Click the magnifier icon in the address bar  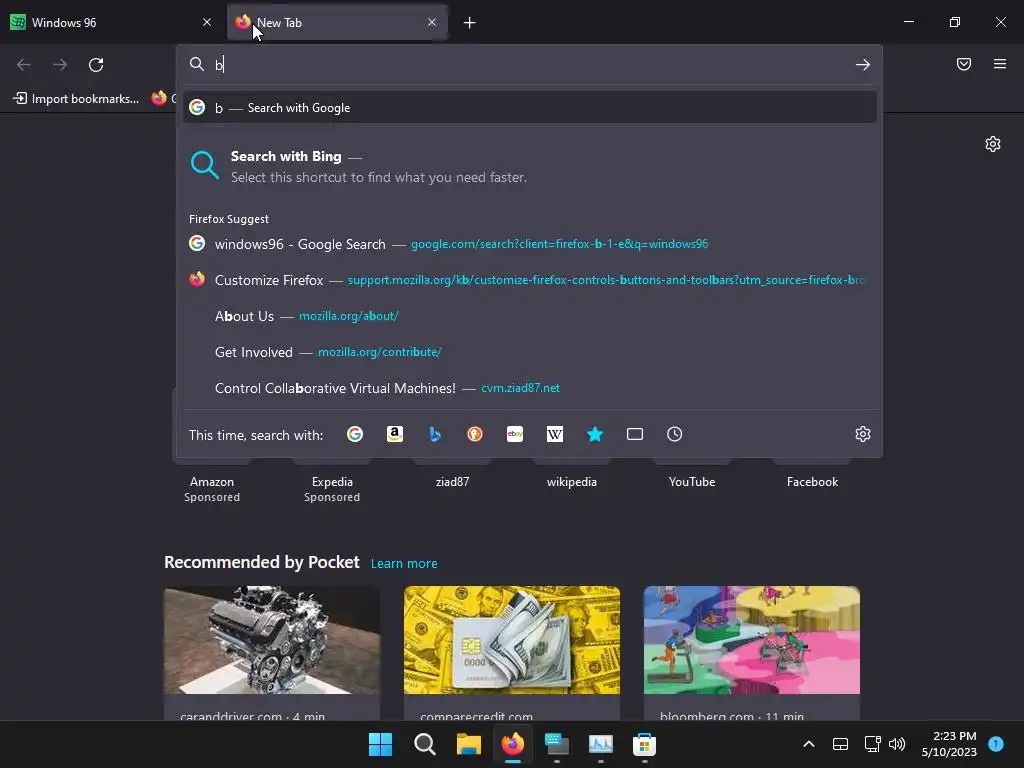click(197, 64)
